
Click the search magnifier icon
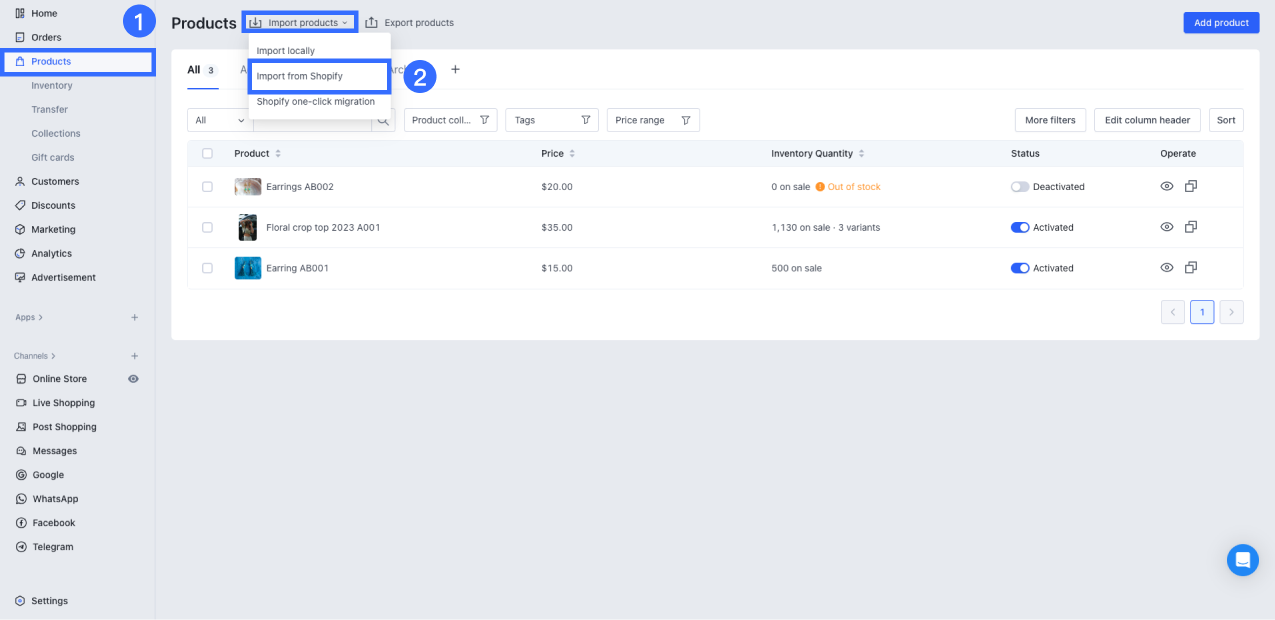tap(382, 120)
